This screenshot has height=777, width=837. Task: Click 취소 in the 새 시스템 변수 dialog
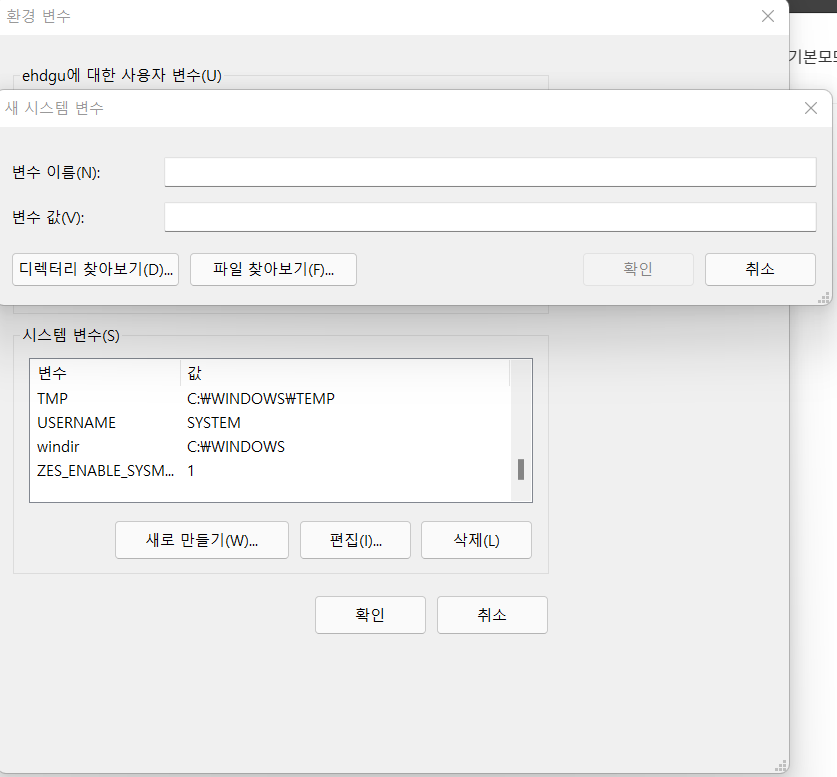coord(760,269)
